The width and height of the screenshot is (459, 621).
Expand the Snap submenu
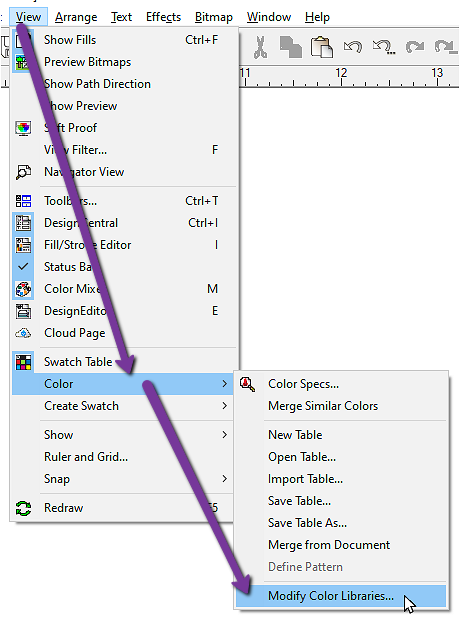coord(124,479)
